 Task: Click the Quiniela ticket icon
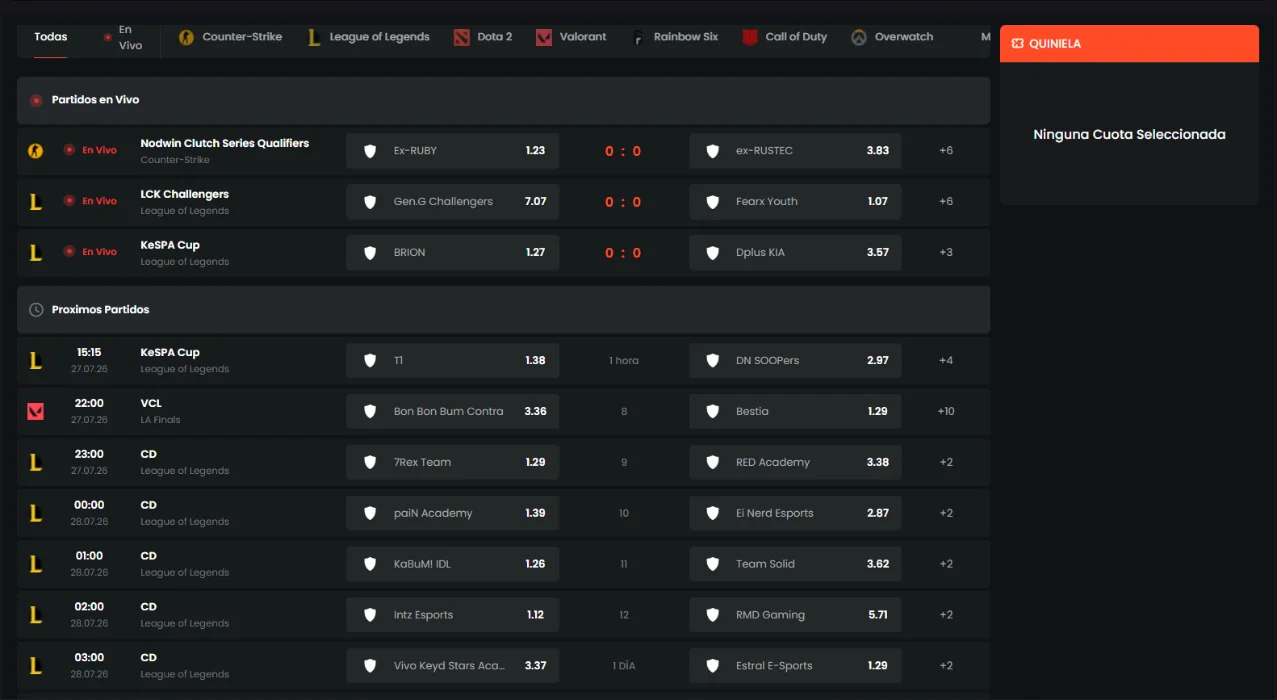(x=1018, y=44)
